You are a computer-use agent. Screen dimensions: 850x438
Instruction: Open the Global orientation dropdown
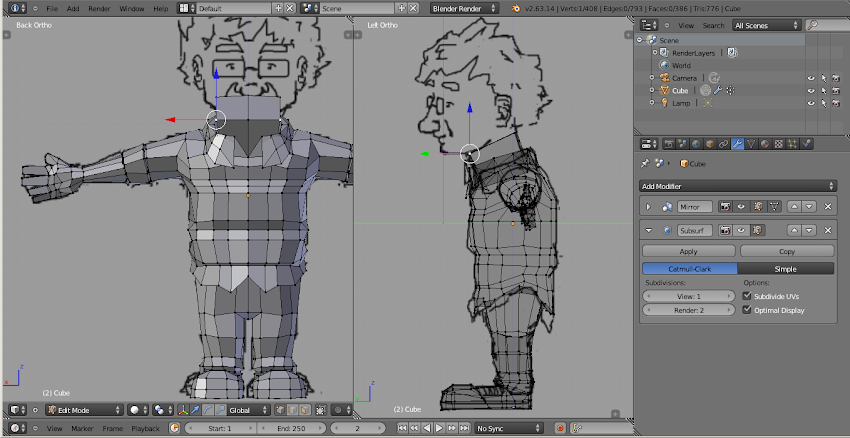[249, 410]
